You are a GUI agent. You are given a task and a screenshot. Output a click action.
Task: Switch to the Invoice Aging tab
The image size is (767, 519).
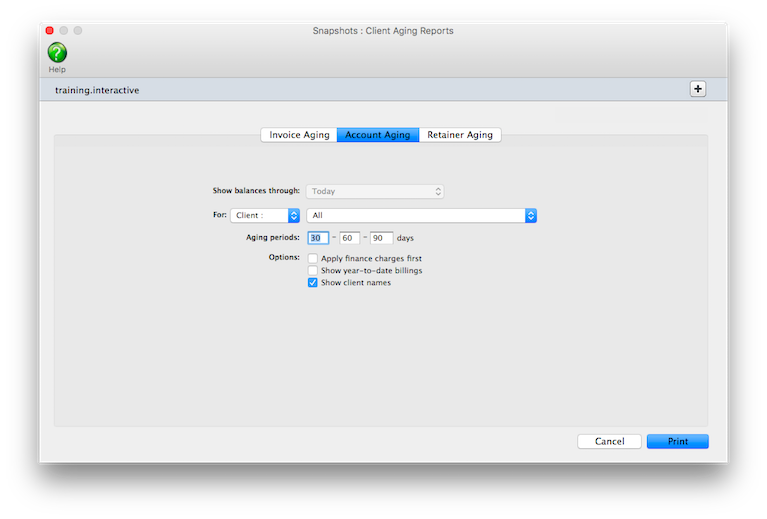299,135
